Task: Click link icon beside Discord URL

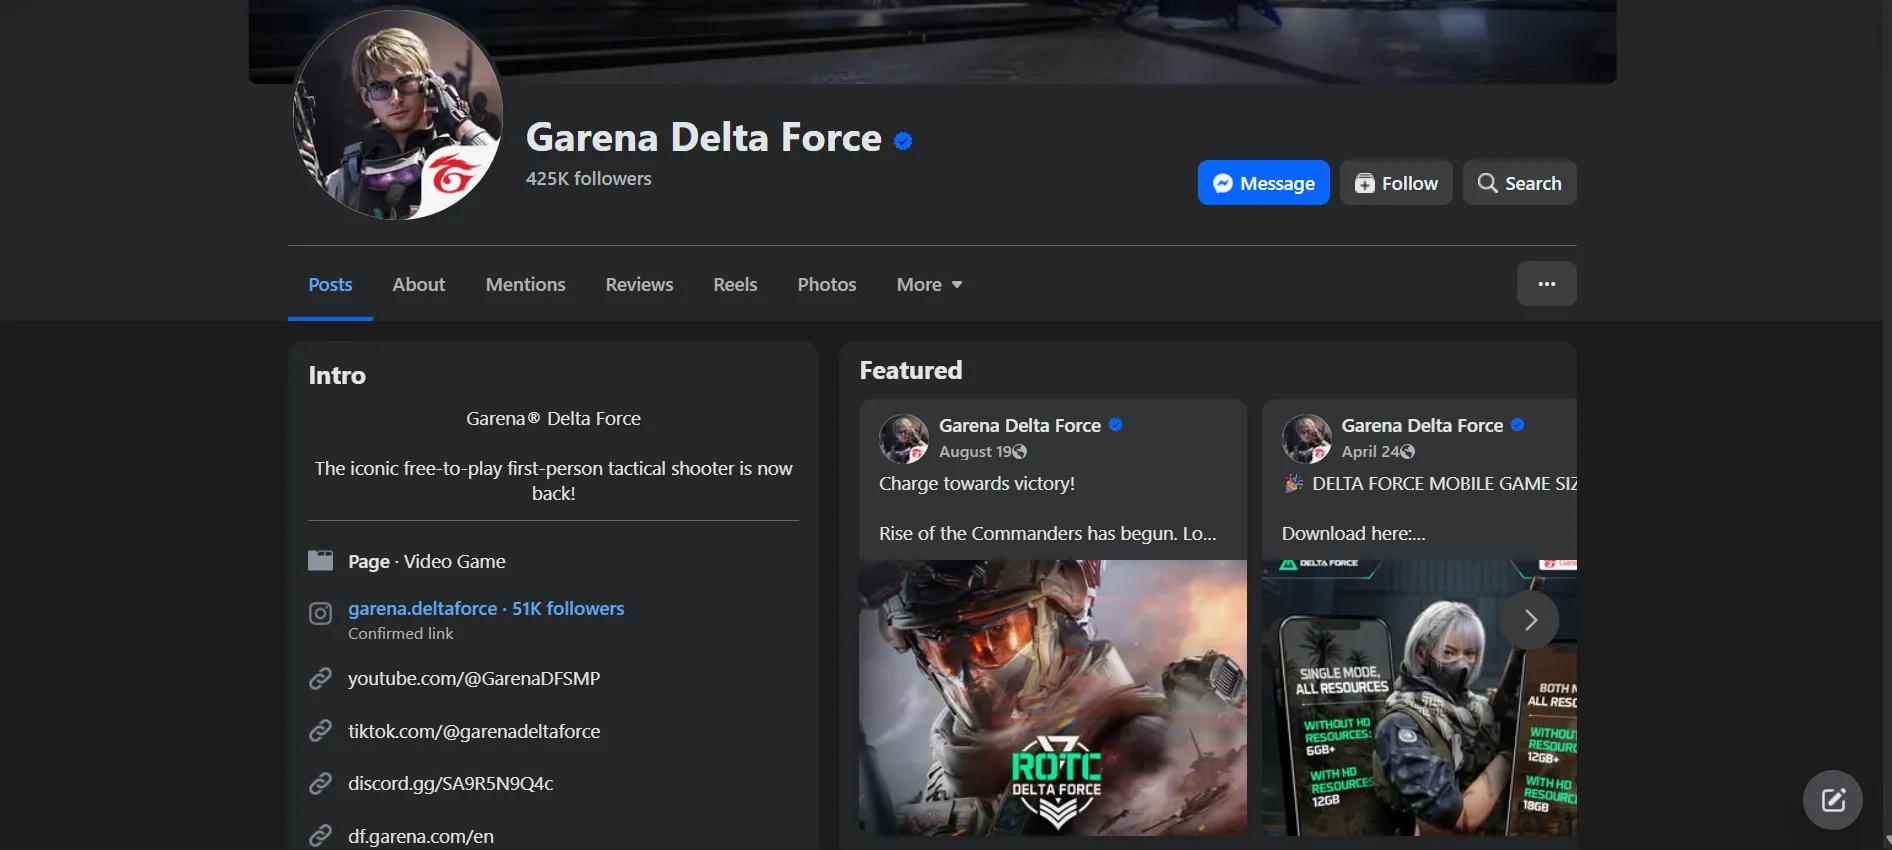Action: click(x=320, y=783)
